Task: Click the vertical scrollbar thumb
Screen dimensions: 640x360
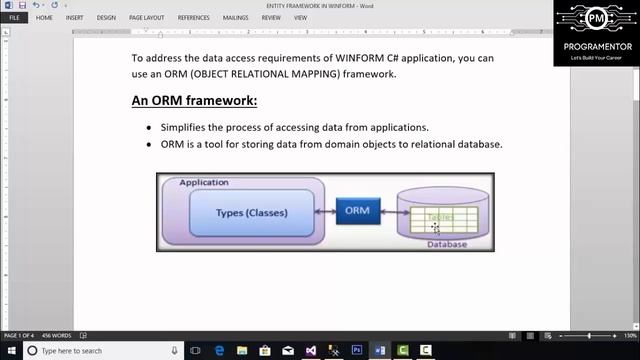Action: pos(636,84)
